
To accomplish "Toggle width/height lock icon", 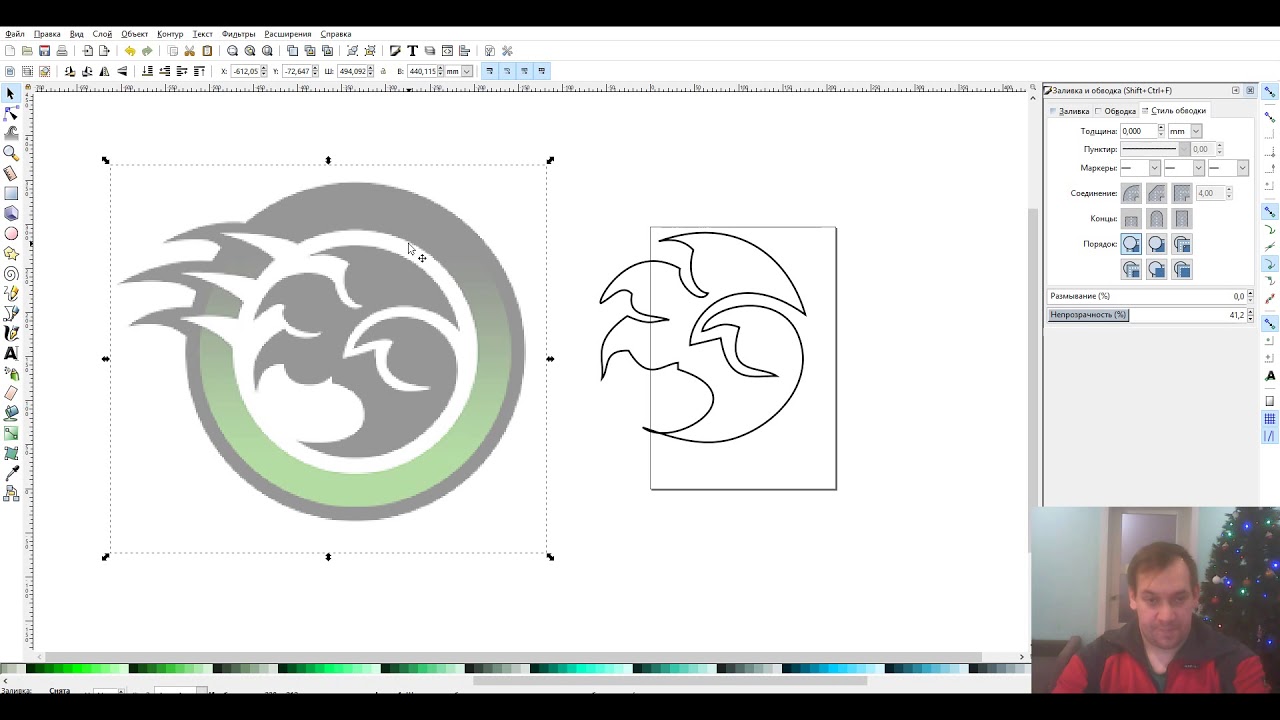I will pos(383,71).
